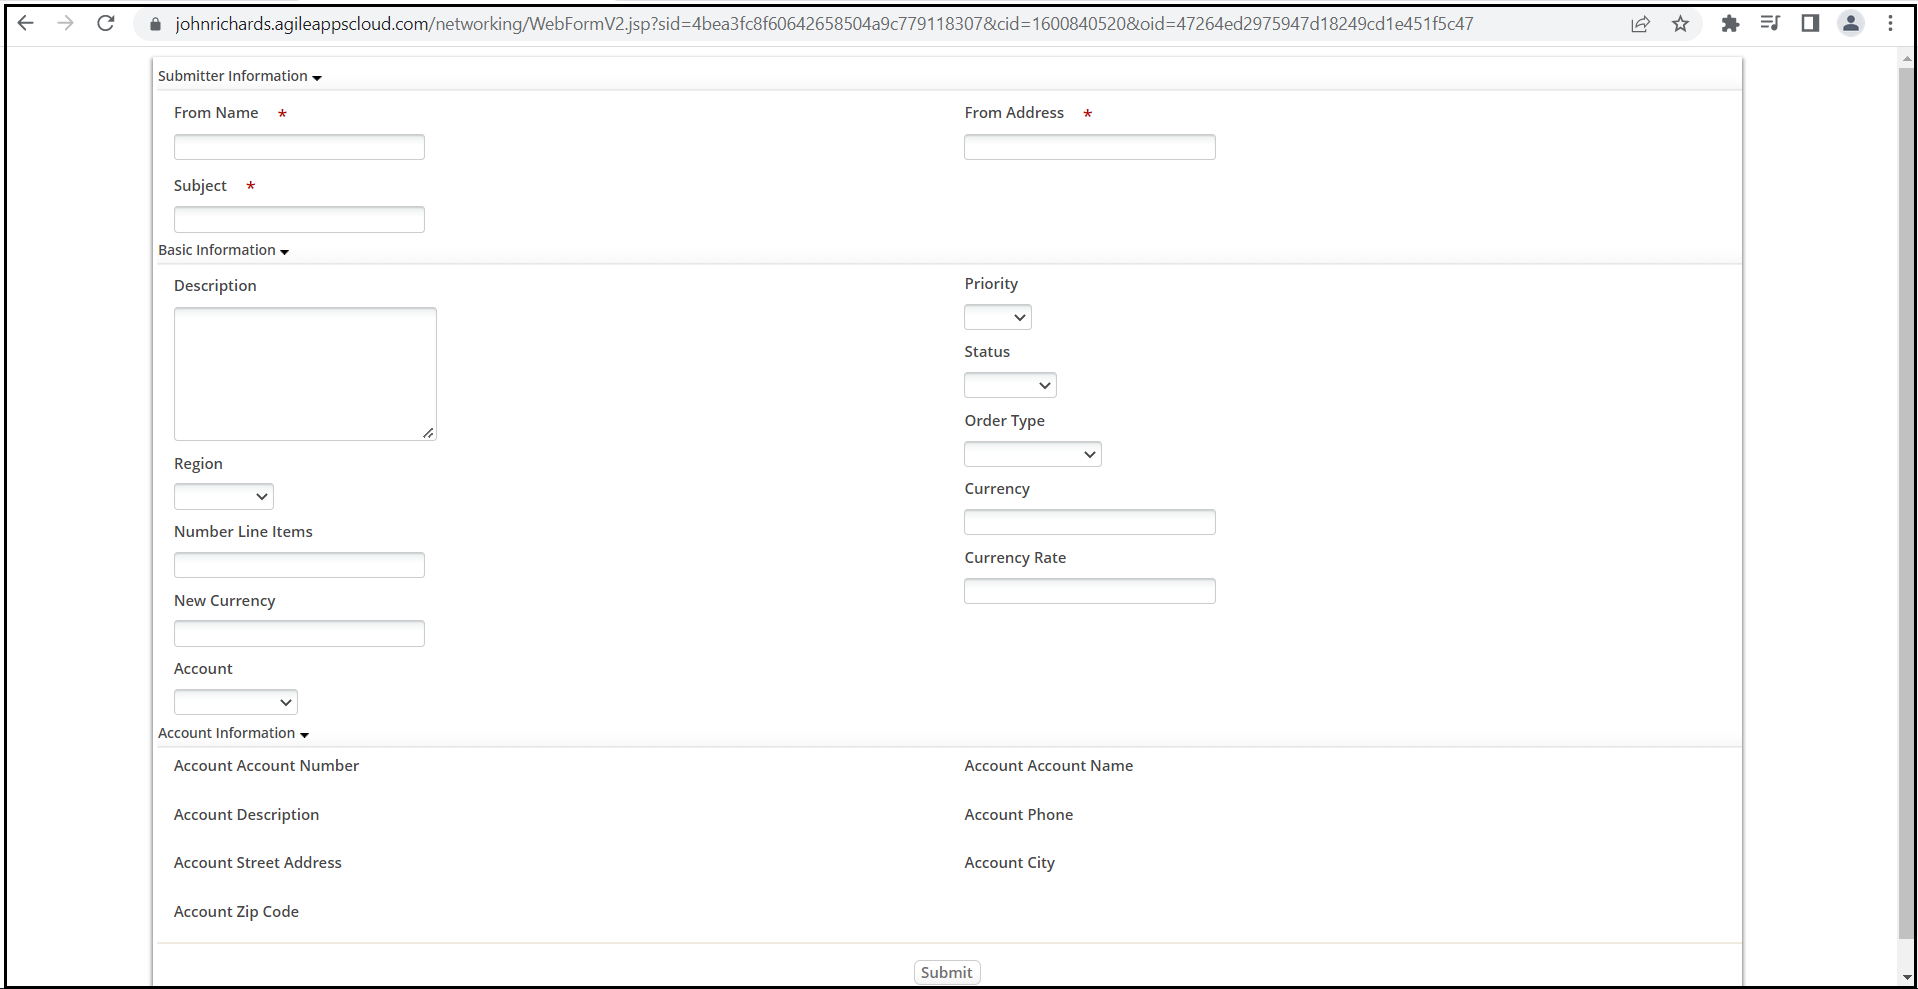Click 'Account Account Number' label
1918x989 pixels.
[266, 766]
